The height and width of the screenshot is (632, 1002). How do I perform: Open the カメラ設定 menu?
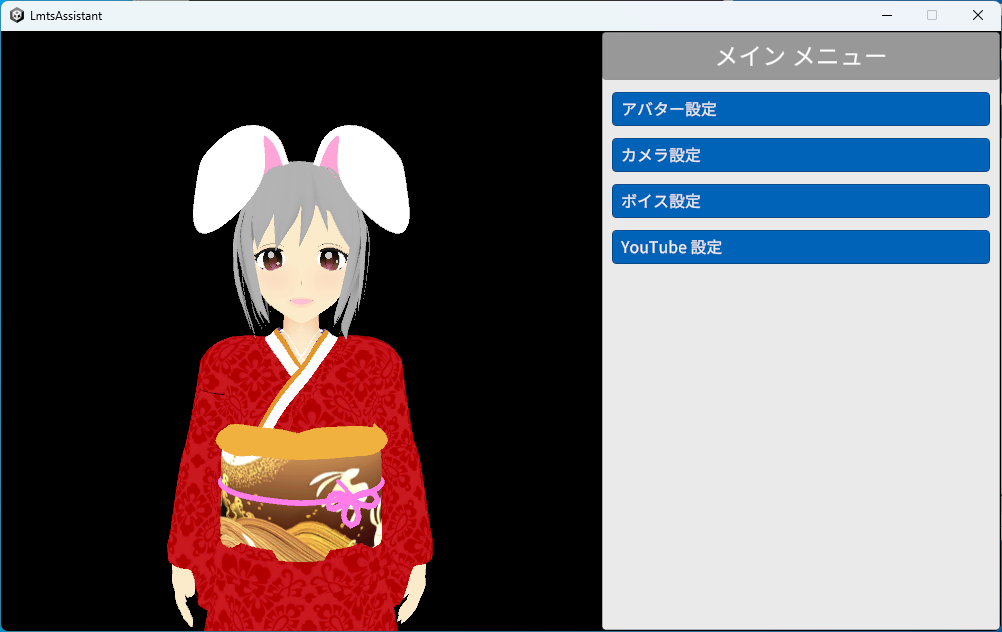[x=801, y=155]
